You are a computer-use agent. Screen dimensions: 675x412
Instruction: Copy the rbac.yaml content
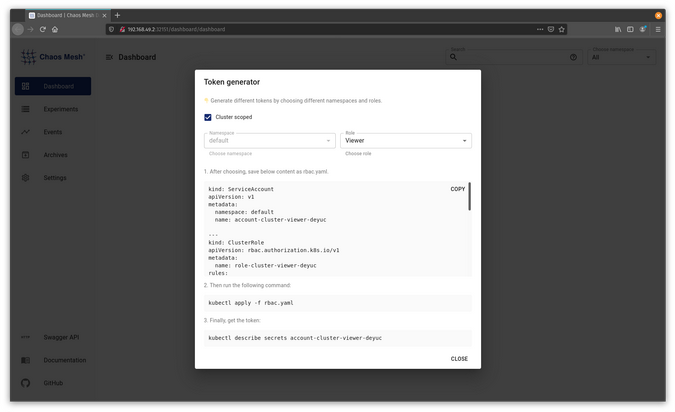pos(457,189)
